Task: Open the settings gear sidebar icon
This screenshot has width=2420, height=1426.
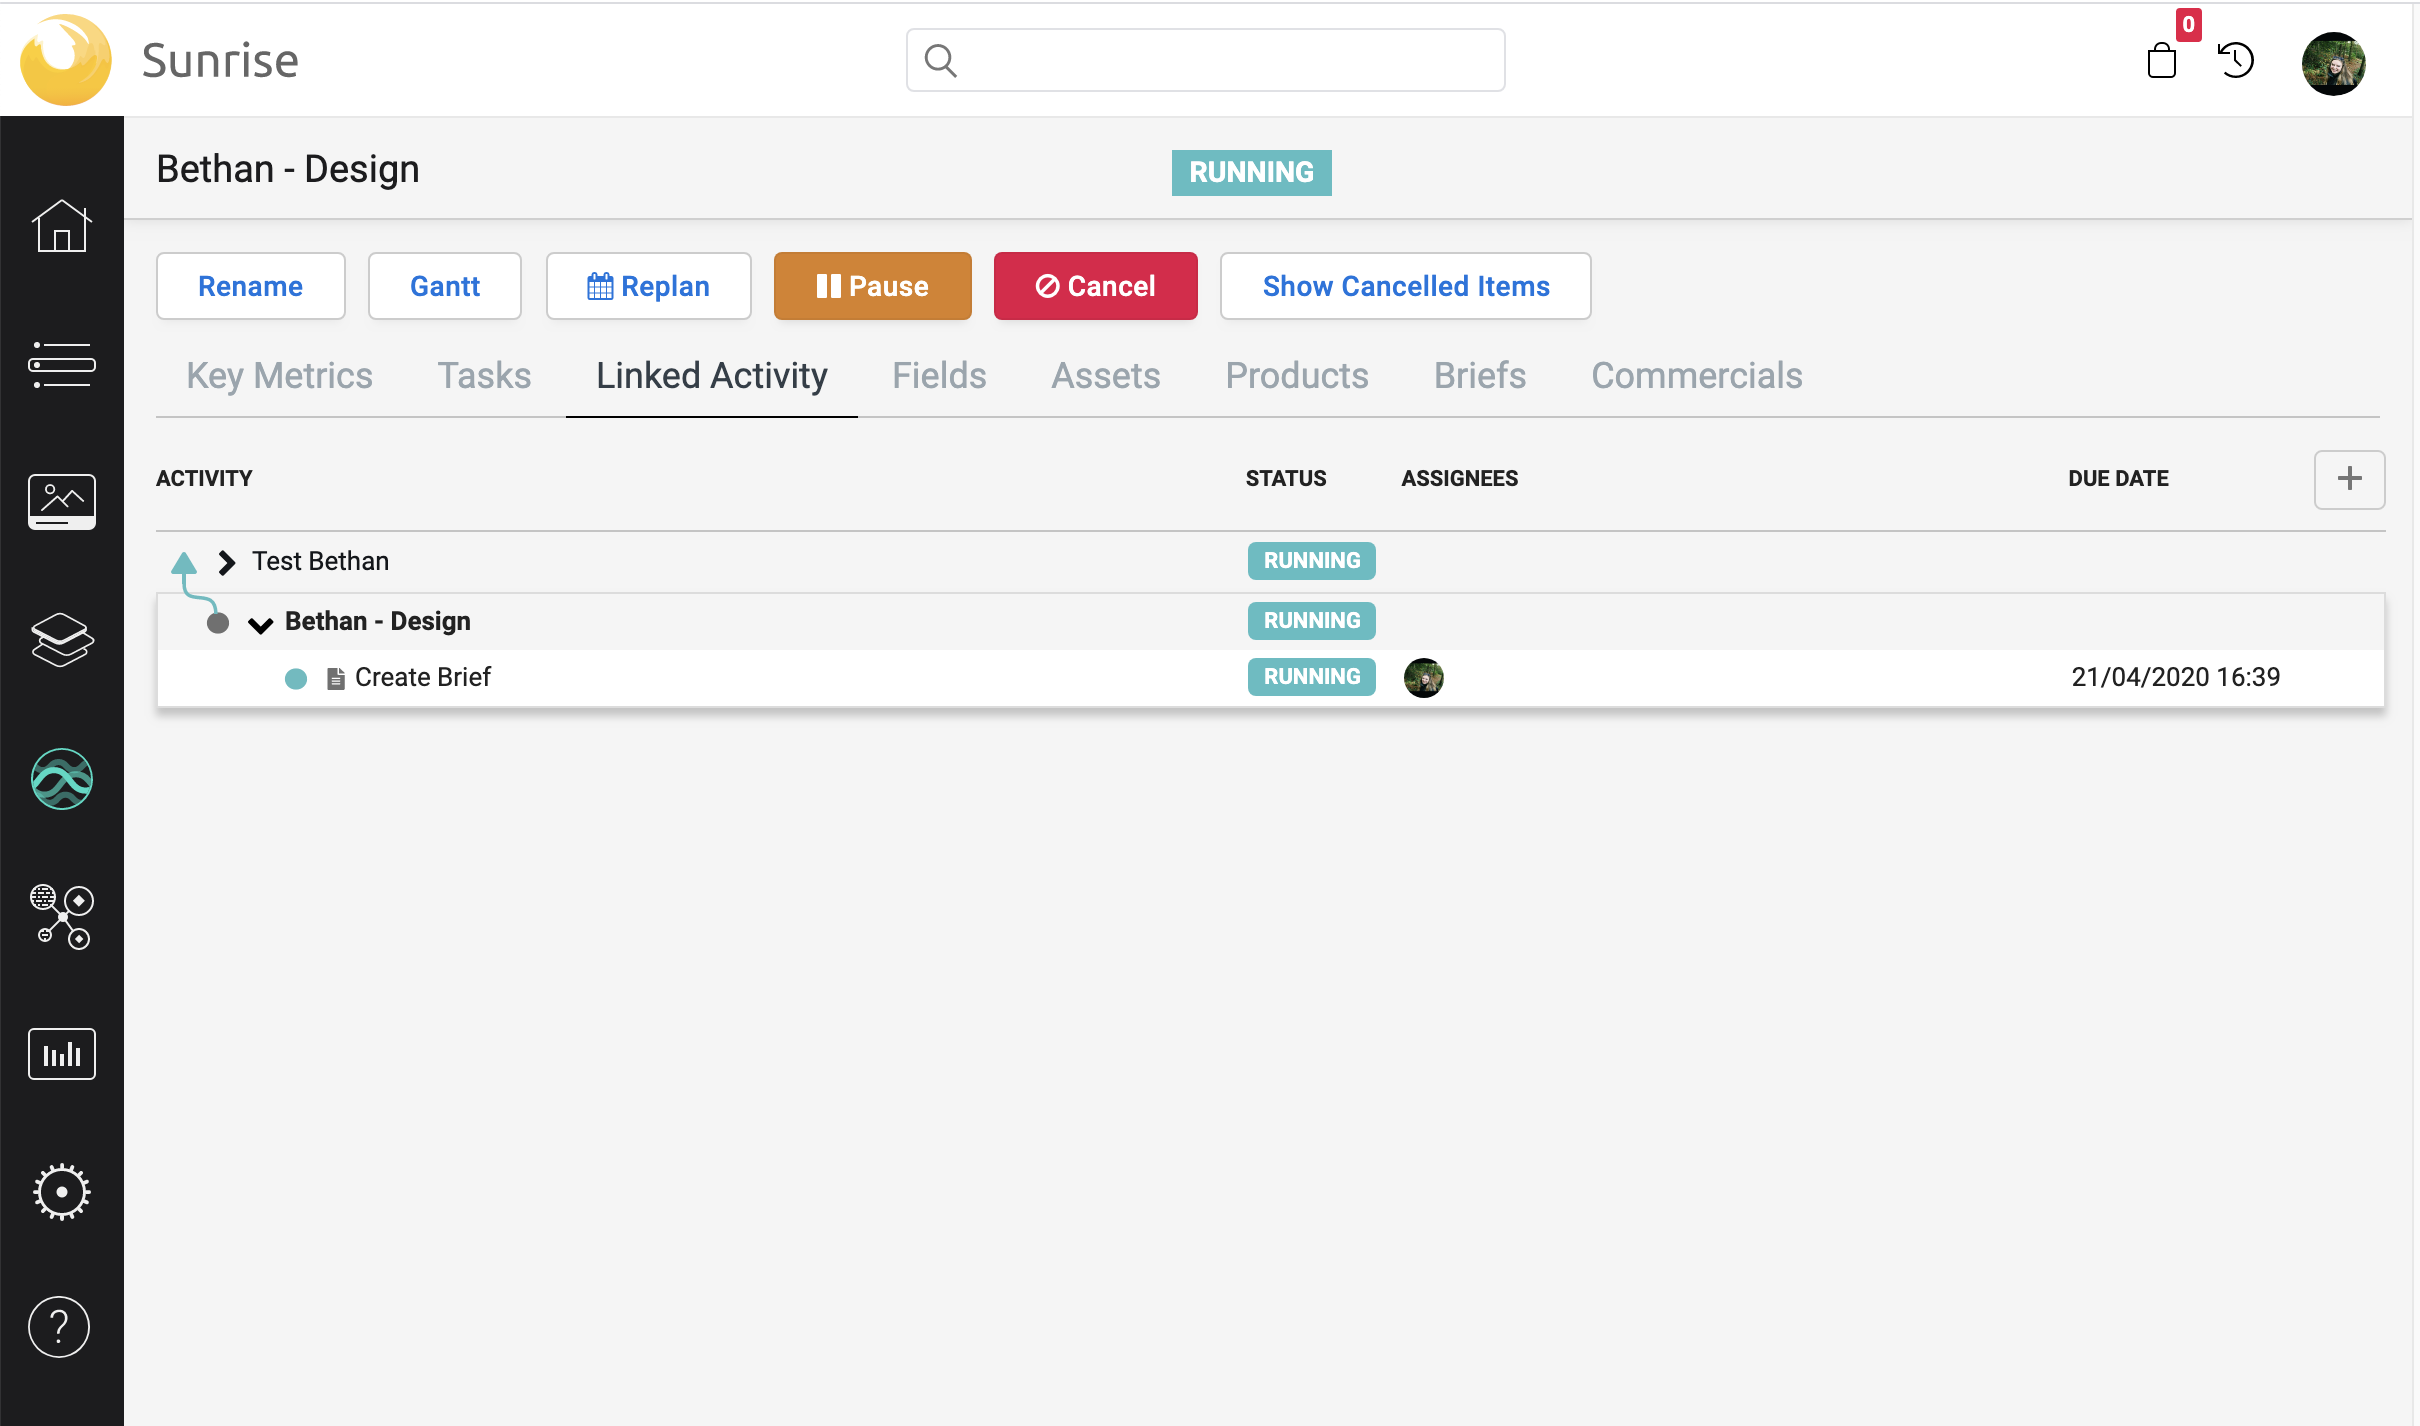Action: tap(61, 1191)
